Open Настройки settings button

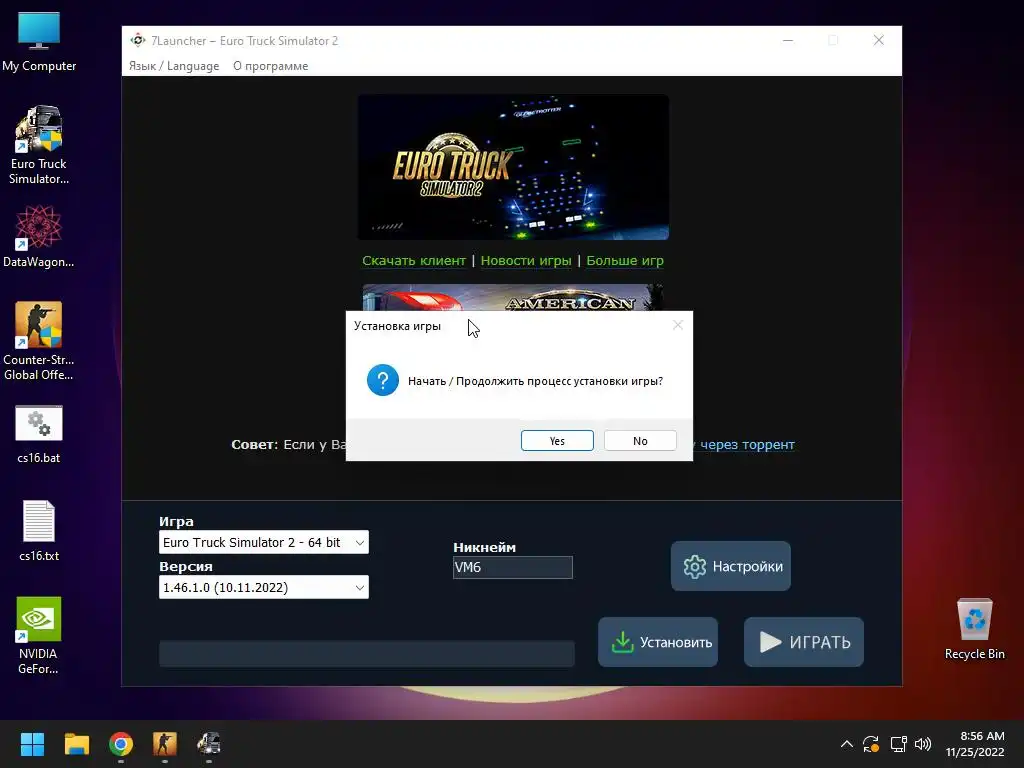click(731, 566)
